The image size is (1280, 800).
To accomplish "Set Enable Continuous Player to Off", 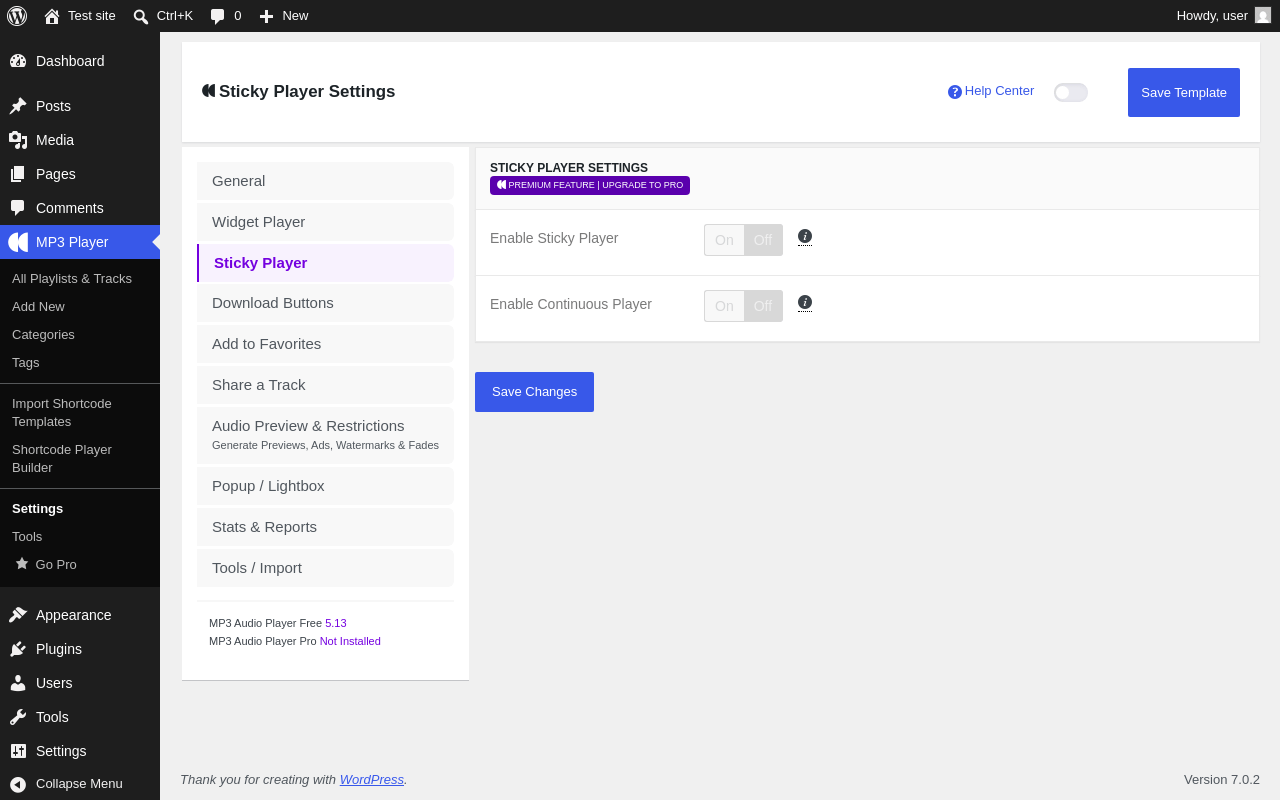I will 763,306.
